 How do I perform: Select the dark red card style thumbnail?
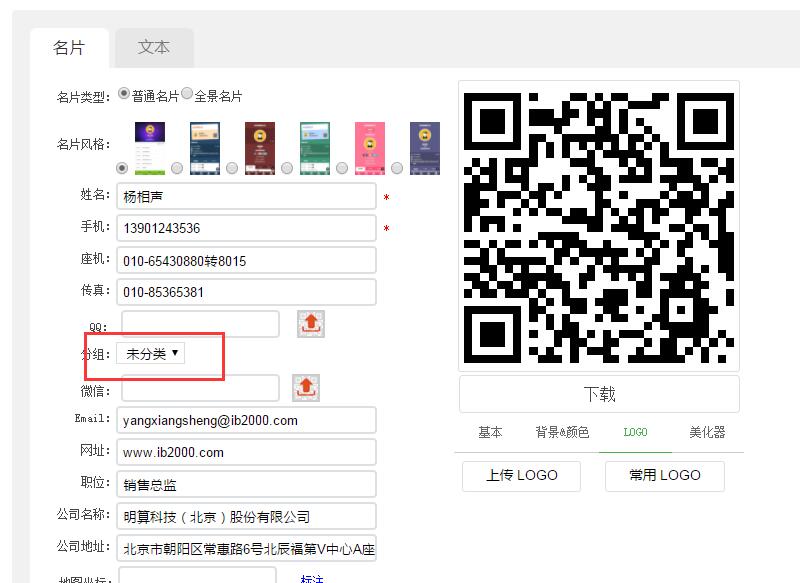click(x=260, y=147)
